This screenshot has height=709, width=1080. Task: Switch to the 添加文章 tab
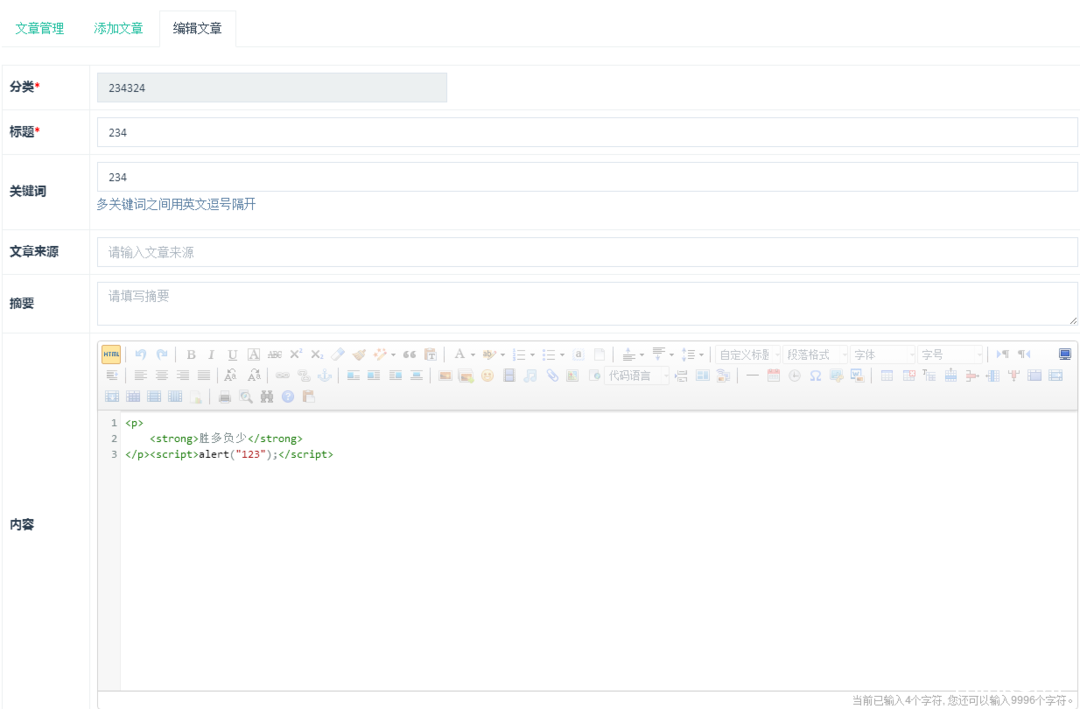click(118, 28)
